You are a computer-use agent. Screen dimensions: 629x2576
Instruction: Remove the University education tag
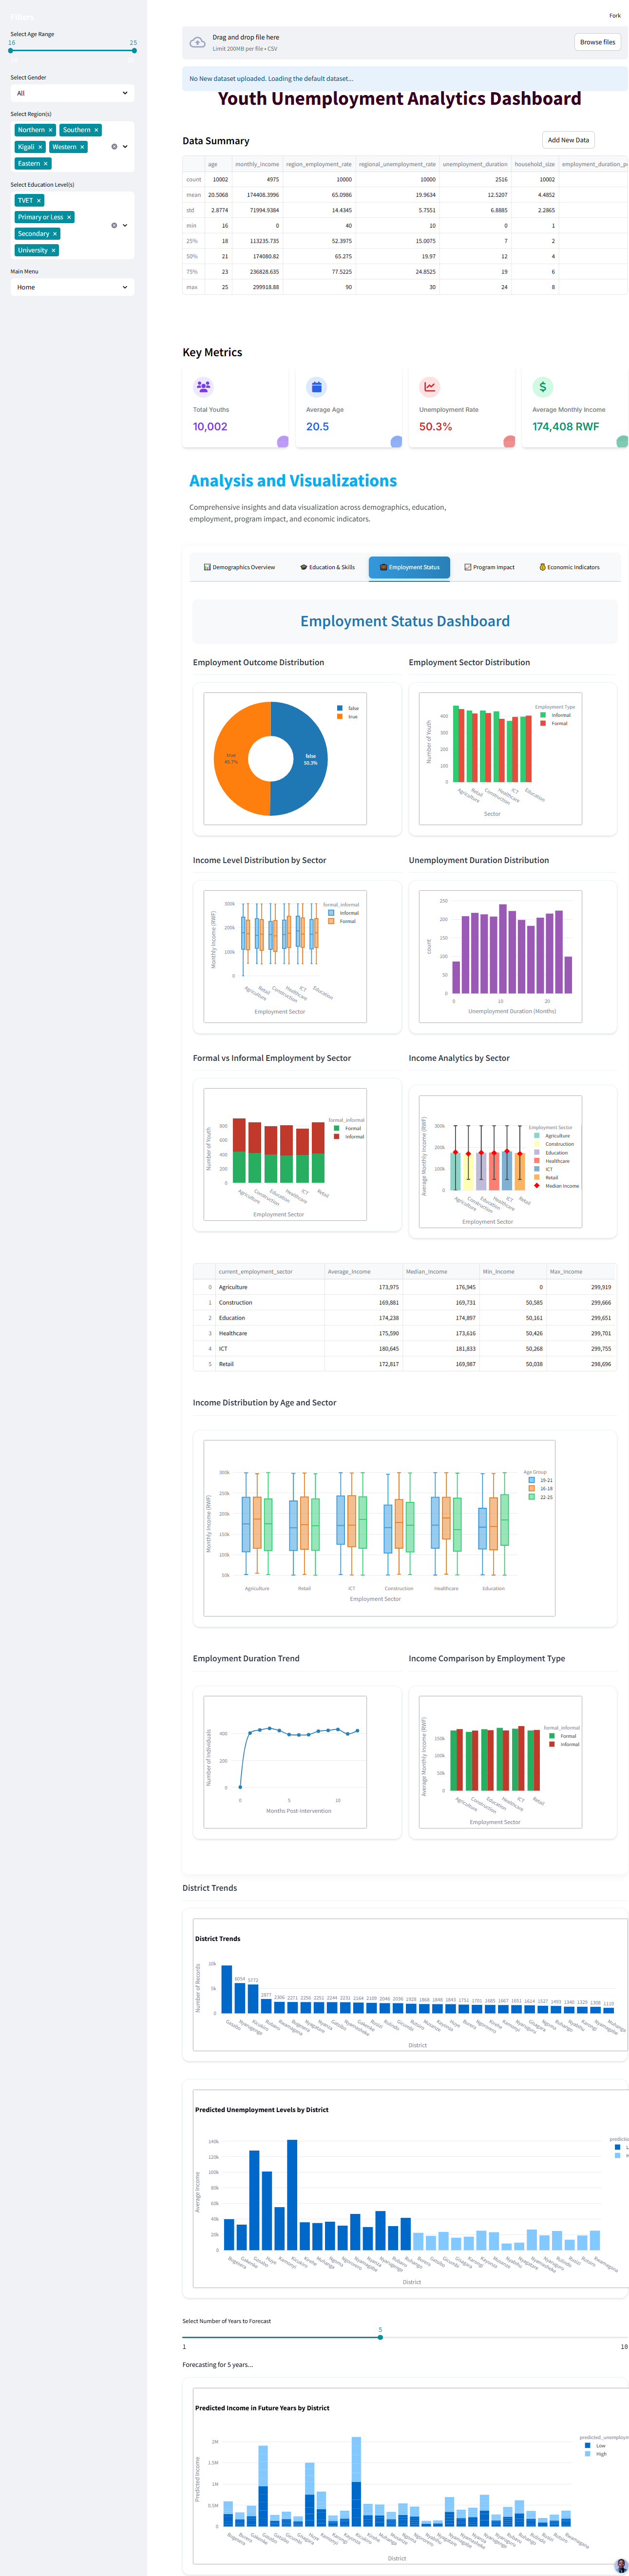(53, 250)
